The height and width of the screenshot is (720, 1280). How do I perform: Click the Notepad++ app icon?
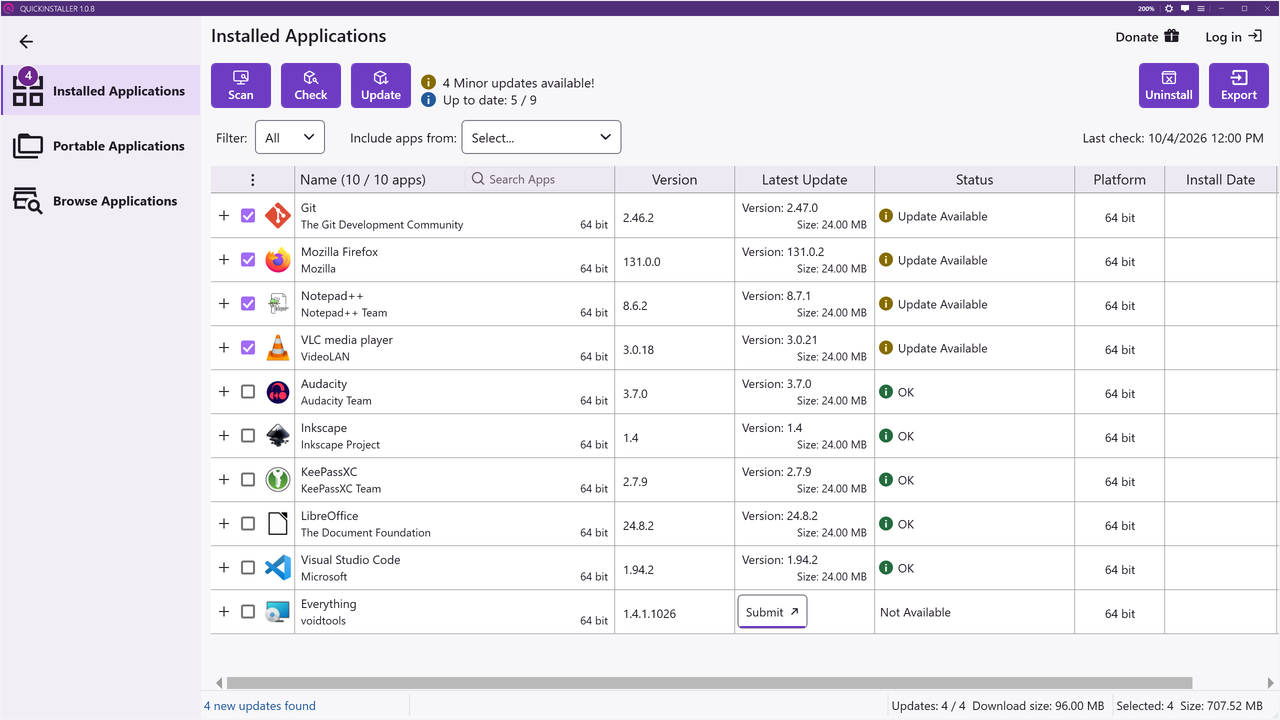278,304
